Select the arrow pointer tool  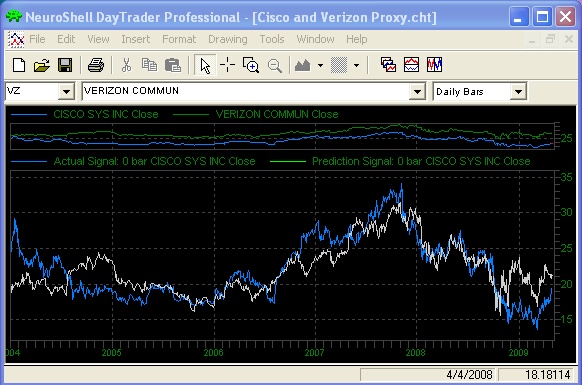click(205, 65)
